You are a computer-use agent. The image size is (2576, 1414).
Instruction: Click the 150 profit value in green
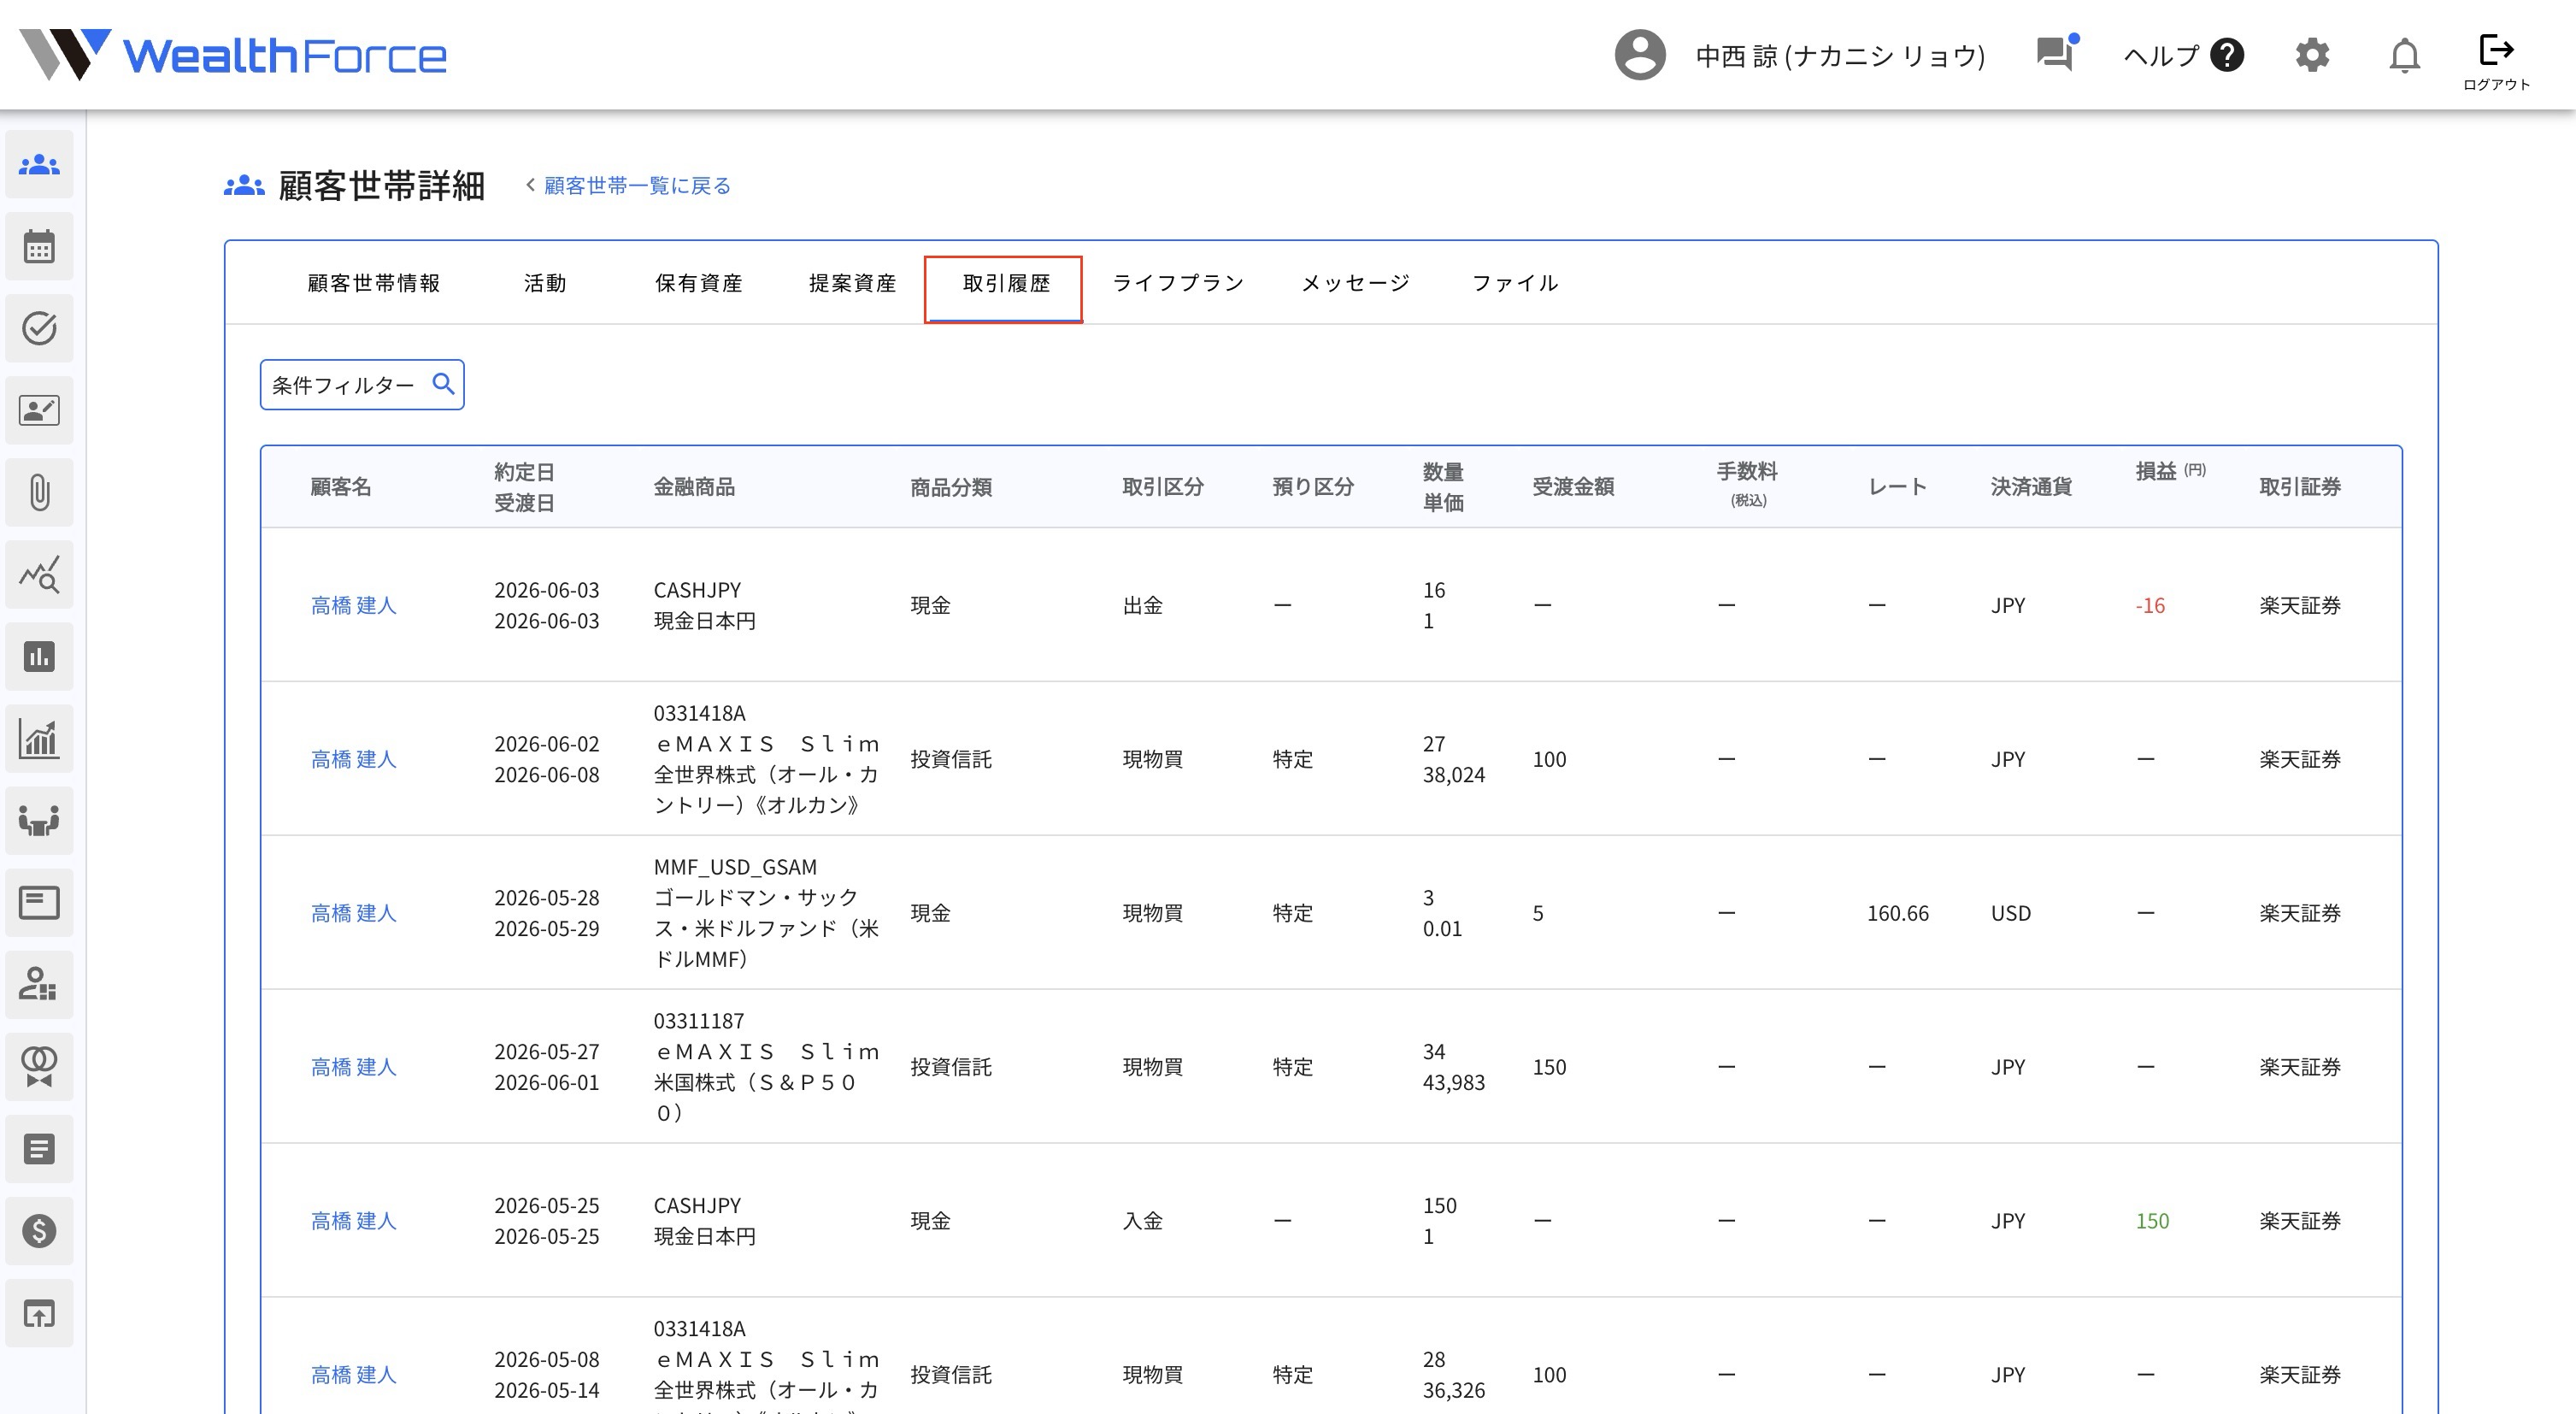click(x=2153, y=1221)
